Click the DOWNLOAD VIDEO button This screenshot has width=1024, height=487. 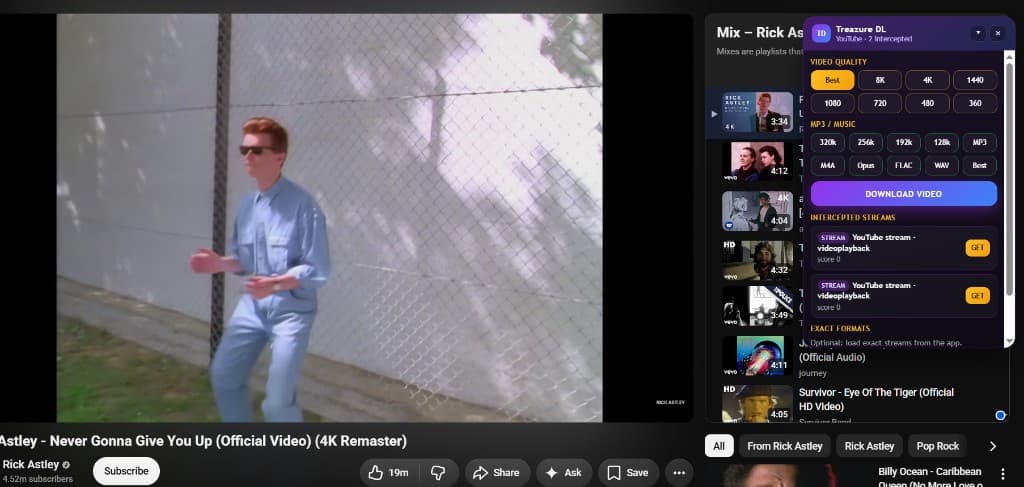point(903,194)
